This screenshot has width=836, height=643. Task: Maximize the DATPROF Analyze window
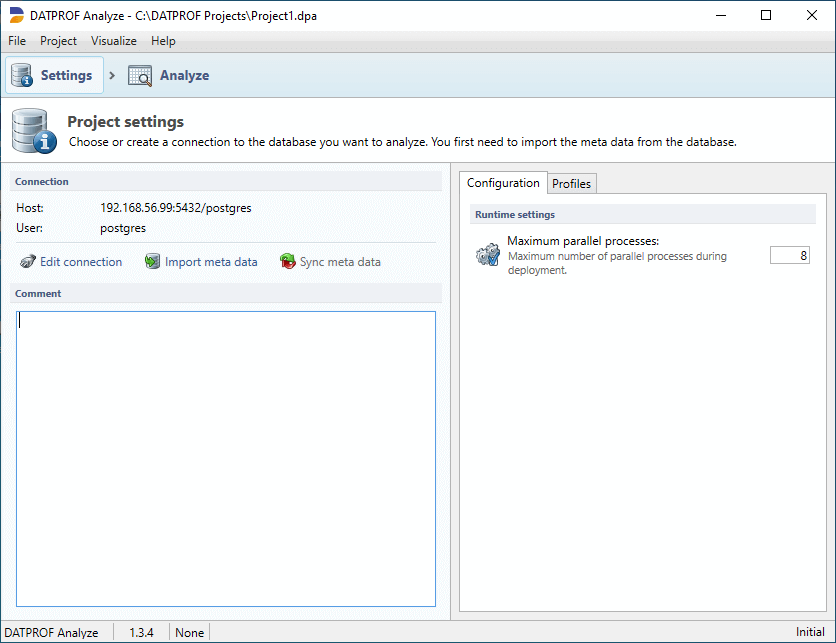[766, 15]
